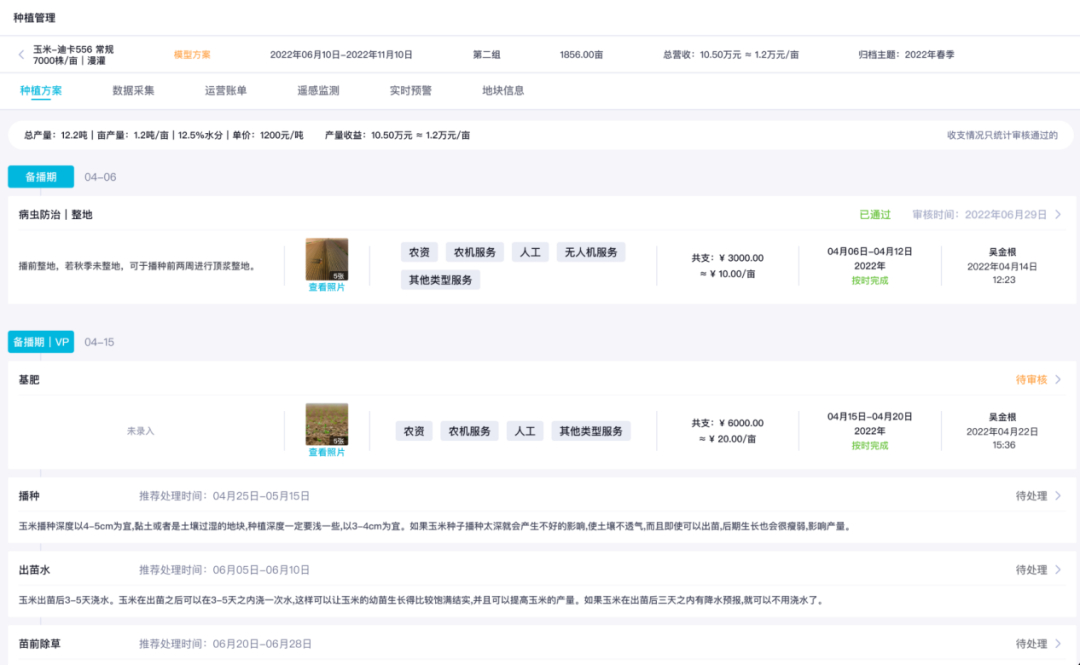Switch to the 遥感监测 tab
Image resolution: width=1080 pixels, height=665 pixels.
click(x=317, y=90)
